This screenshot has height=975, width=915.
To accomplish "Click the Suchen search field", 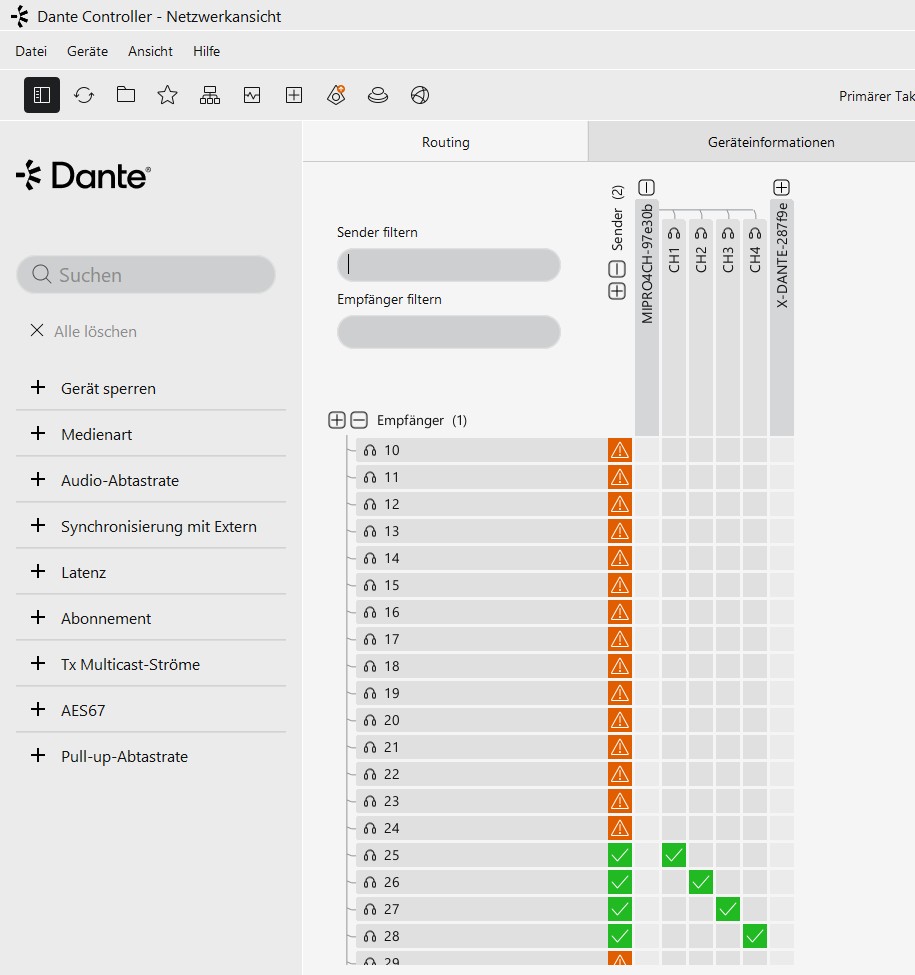I will coord(146,274).
